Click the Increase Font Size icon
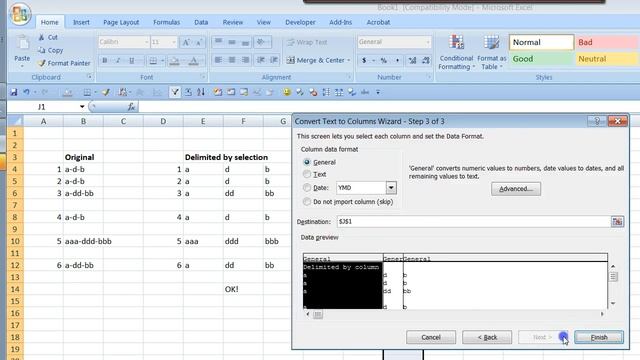The height and width of the screenshot is (360, 640). point(186,42)
